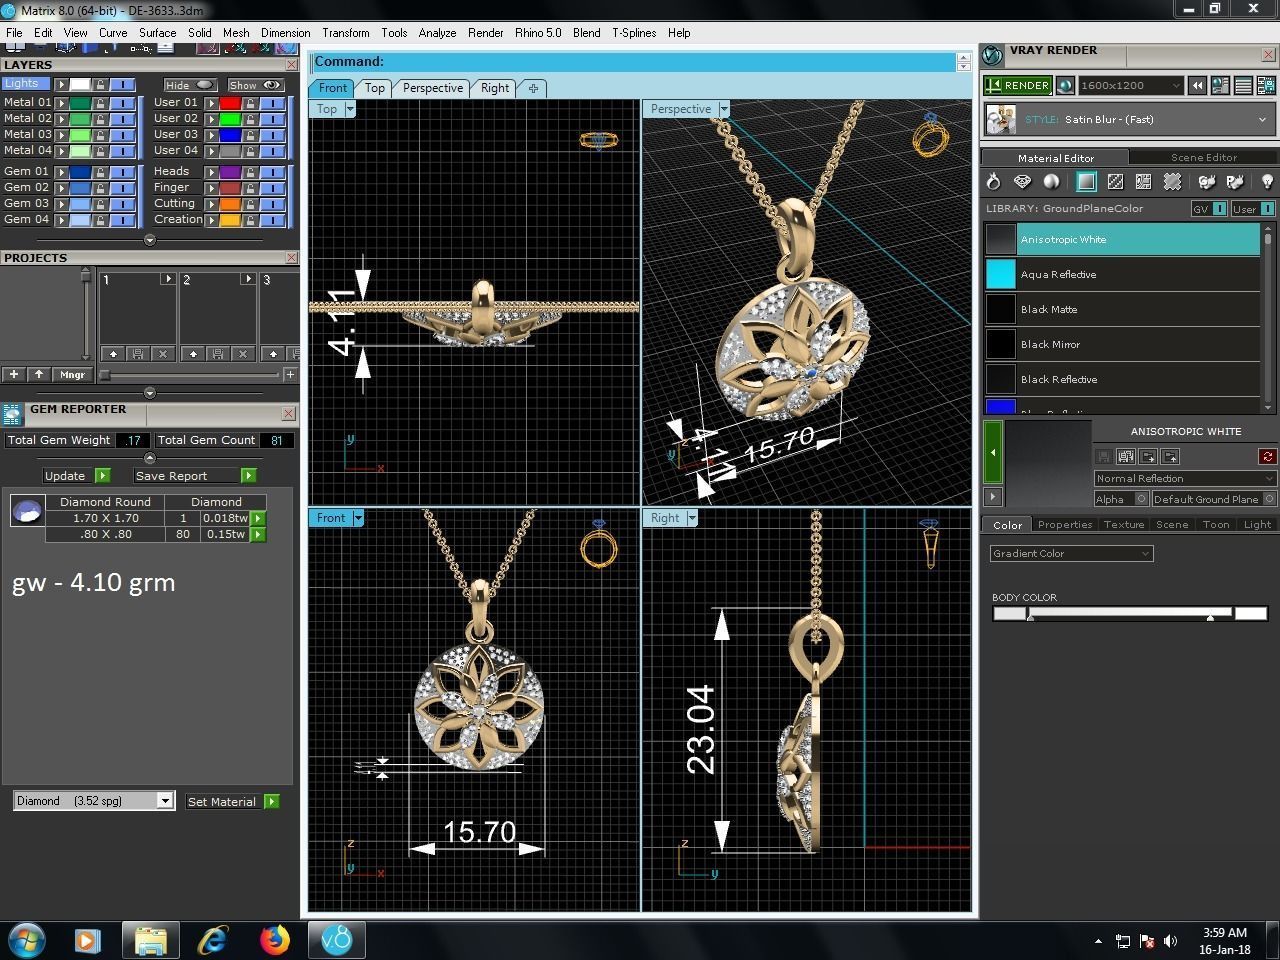Click the Update button in Gem Reporter

76,476
